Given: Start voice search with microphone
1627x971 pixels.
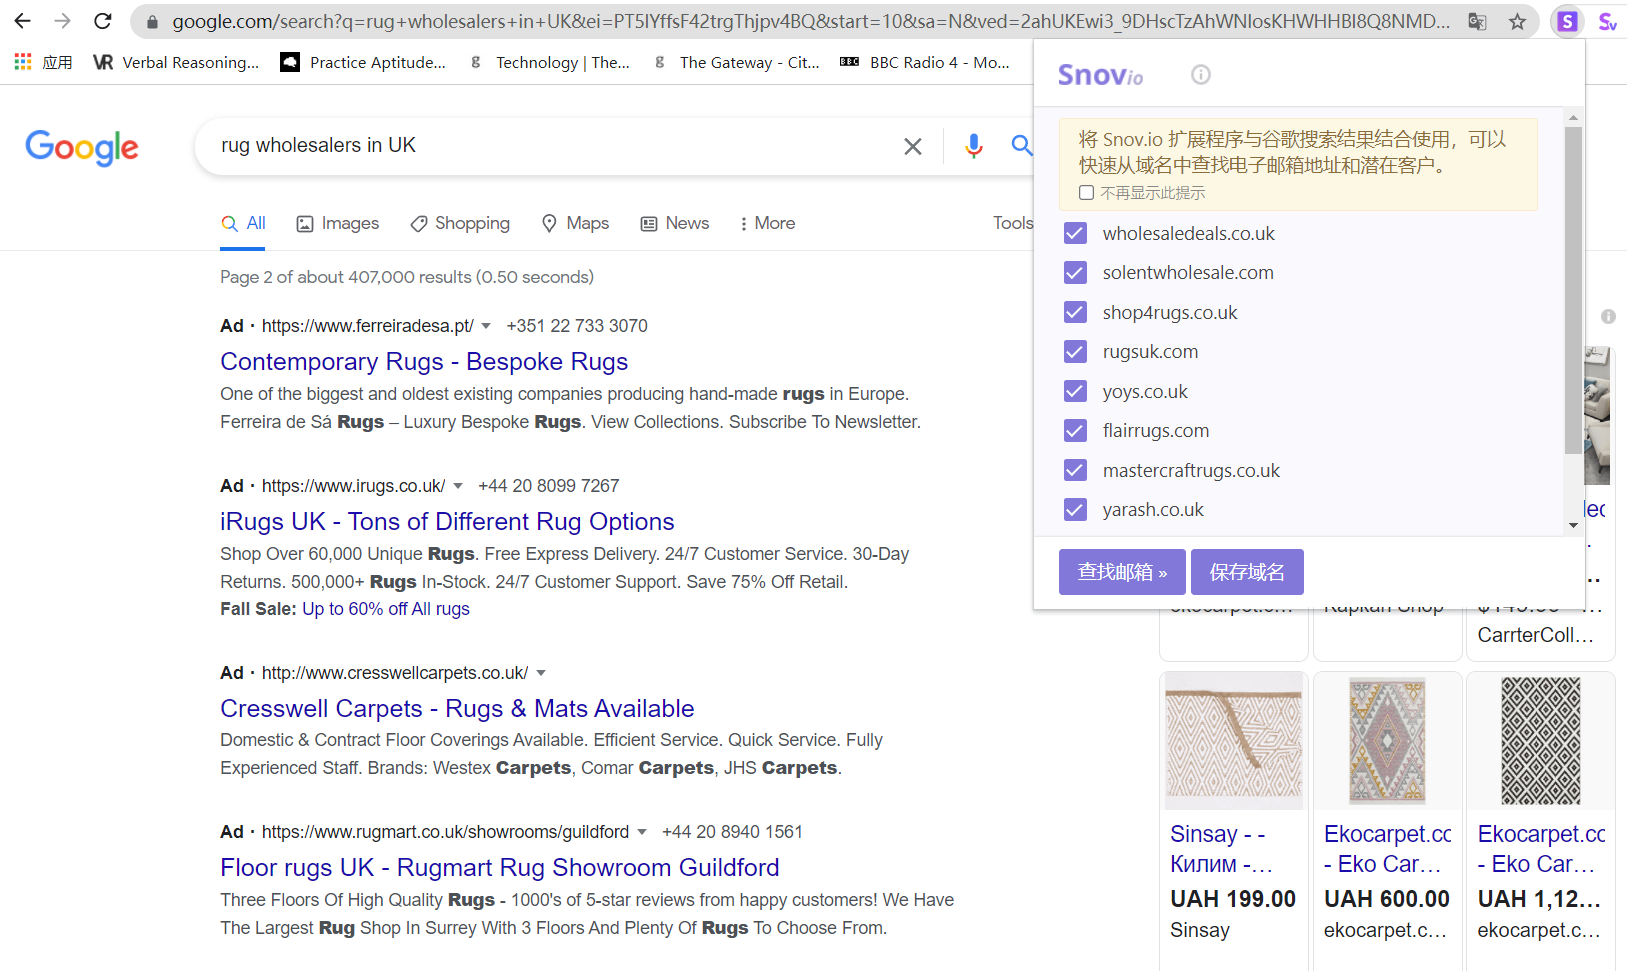Looking at the screenshot, I should 973,146.
